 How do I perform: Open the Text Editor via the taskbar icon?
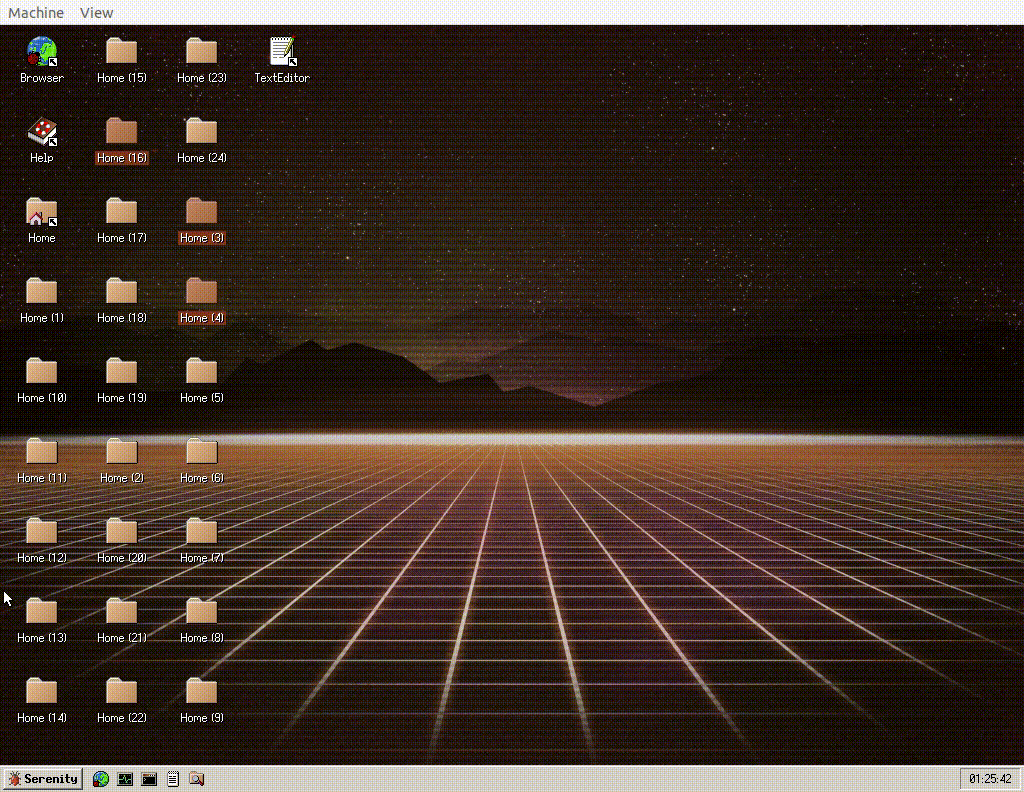(172, 779)
